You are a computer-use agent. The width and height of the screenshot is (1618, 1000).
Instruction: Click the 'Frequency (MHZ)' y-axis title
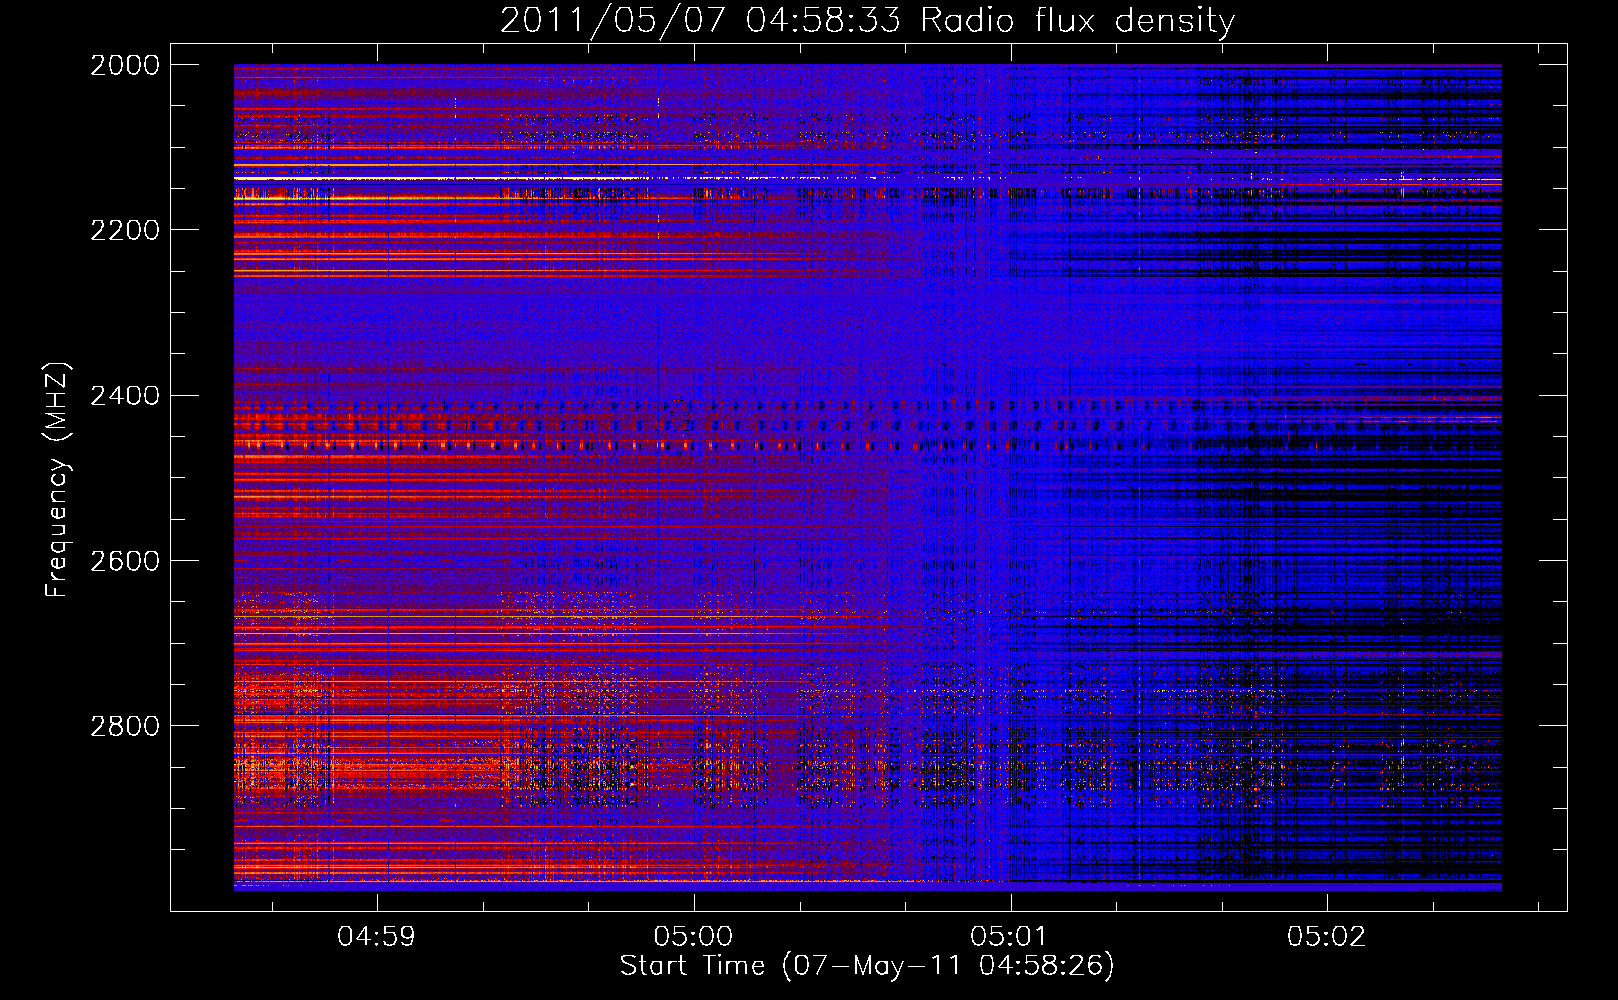tap(57, 480)
